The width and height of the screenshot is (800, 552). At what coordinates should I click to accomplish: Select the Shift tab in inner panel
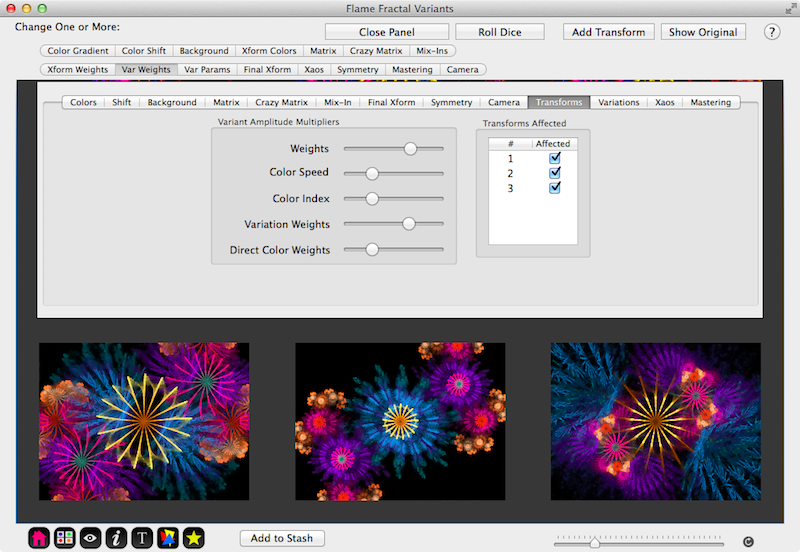(121, 103)
